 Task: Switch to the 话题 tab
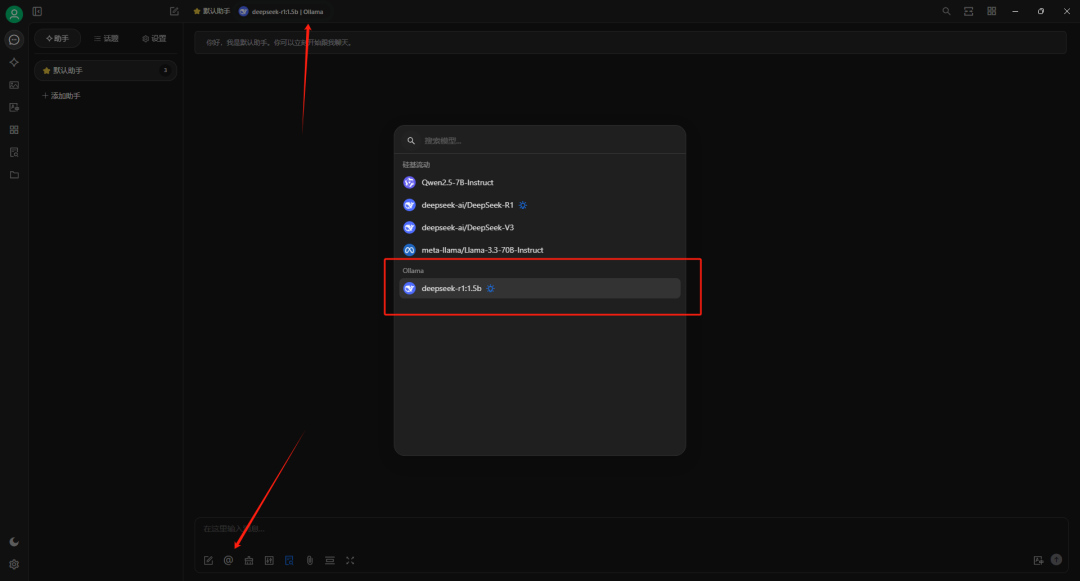106,39
